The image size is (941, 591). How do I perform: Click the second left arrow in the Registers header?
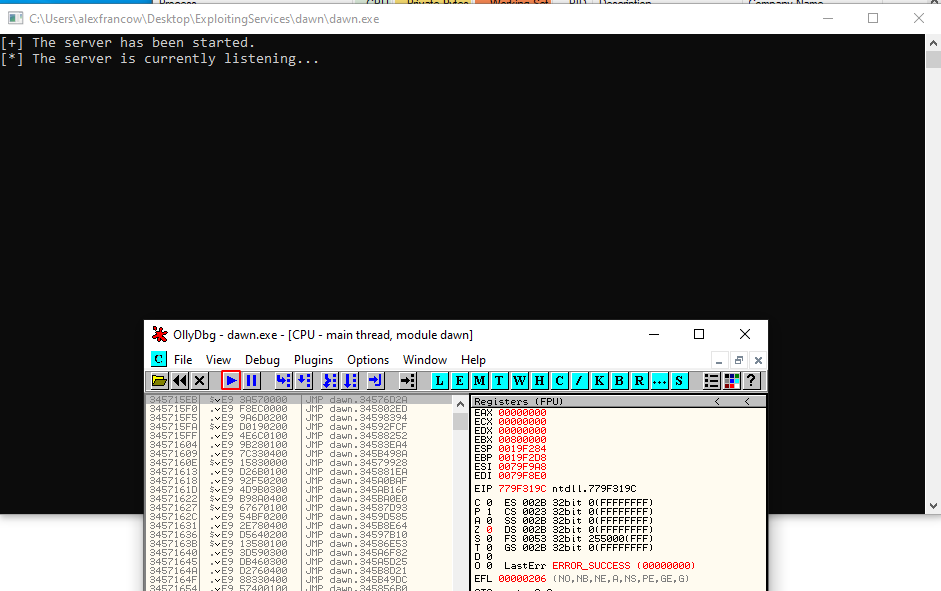[747, 401]
